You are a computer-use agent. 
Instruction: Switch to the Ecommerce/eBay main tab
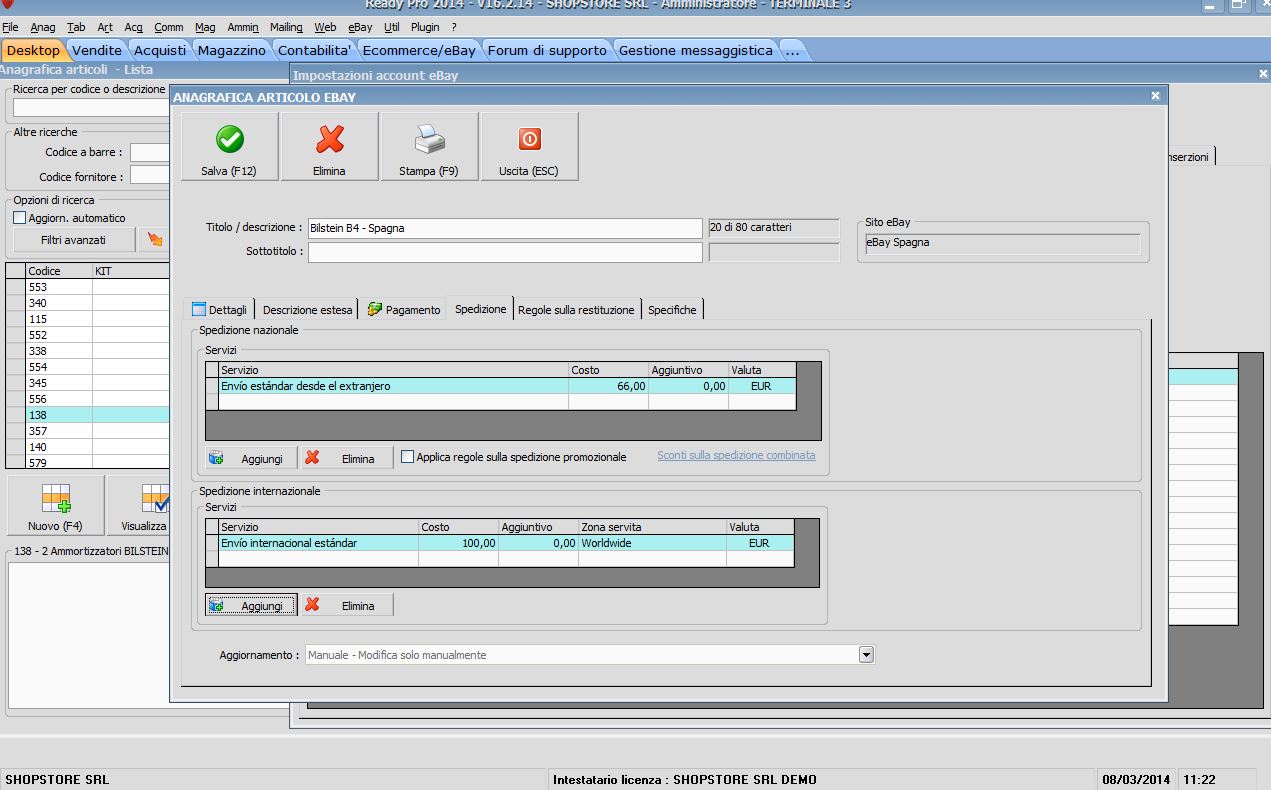(x=419, y=50)
